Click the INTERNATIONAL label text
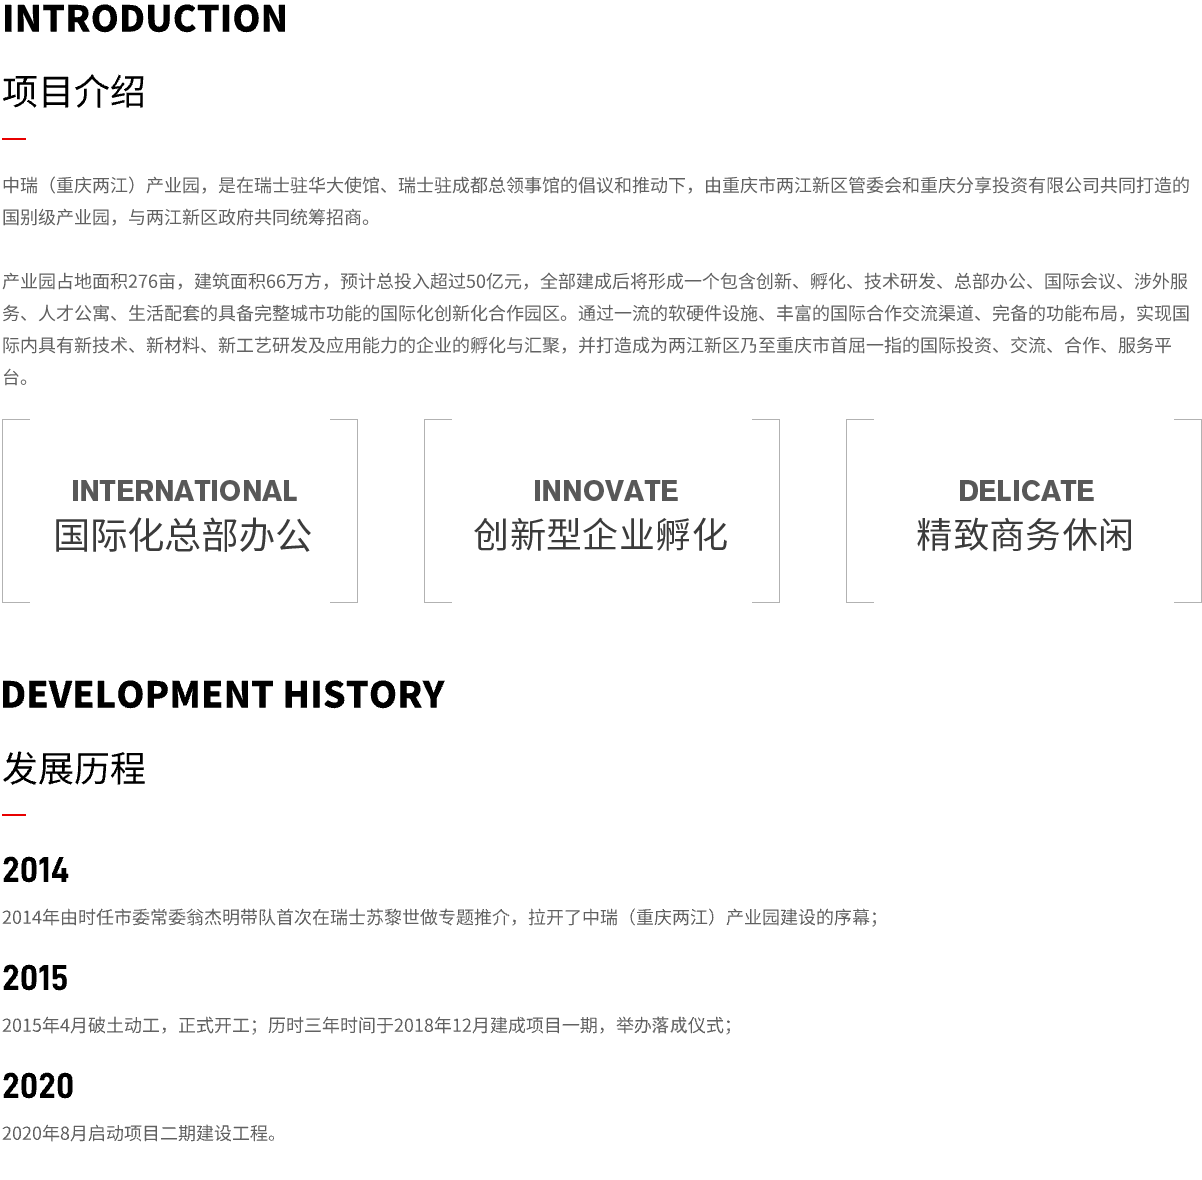This screenshot has height=1180, width=1202. (x=184, y=491)
